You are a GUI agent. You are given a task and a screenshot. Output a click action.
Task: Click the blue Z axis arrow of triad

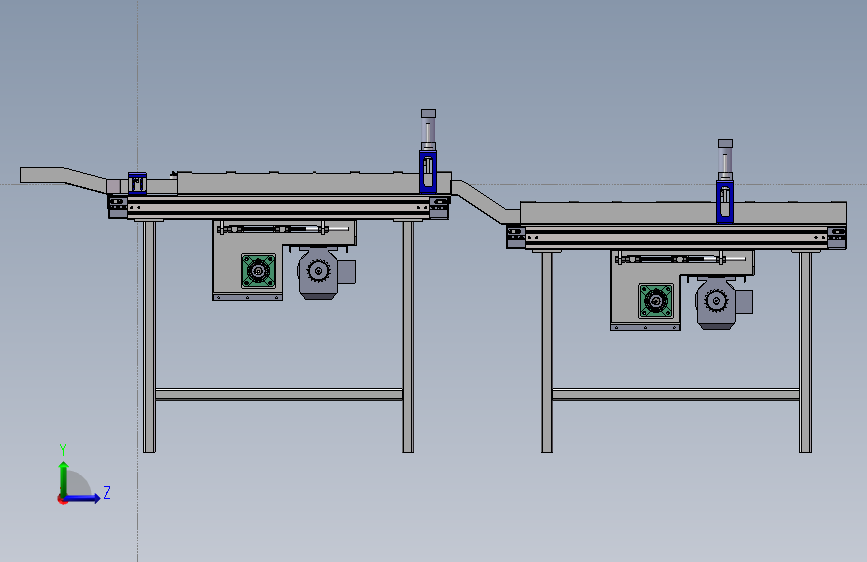click(83, 498)
